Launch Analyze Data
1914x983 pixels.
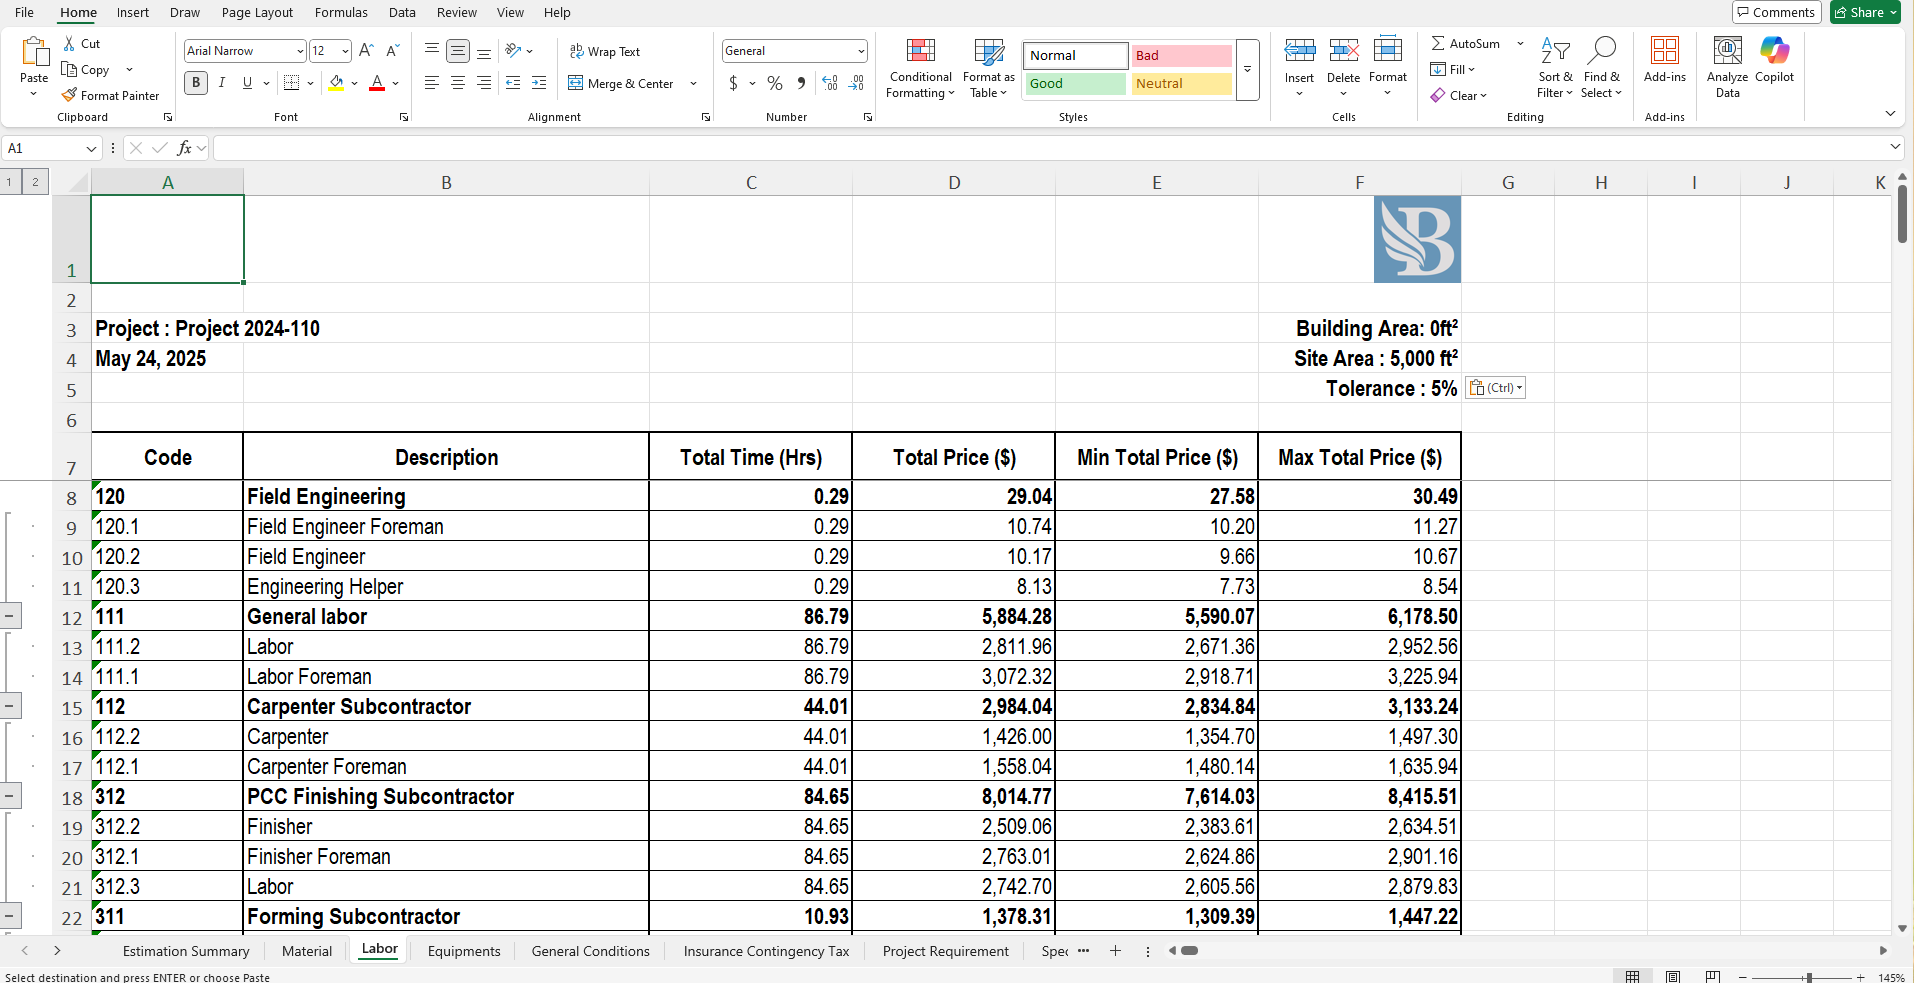coord(1727,68)
